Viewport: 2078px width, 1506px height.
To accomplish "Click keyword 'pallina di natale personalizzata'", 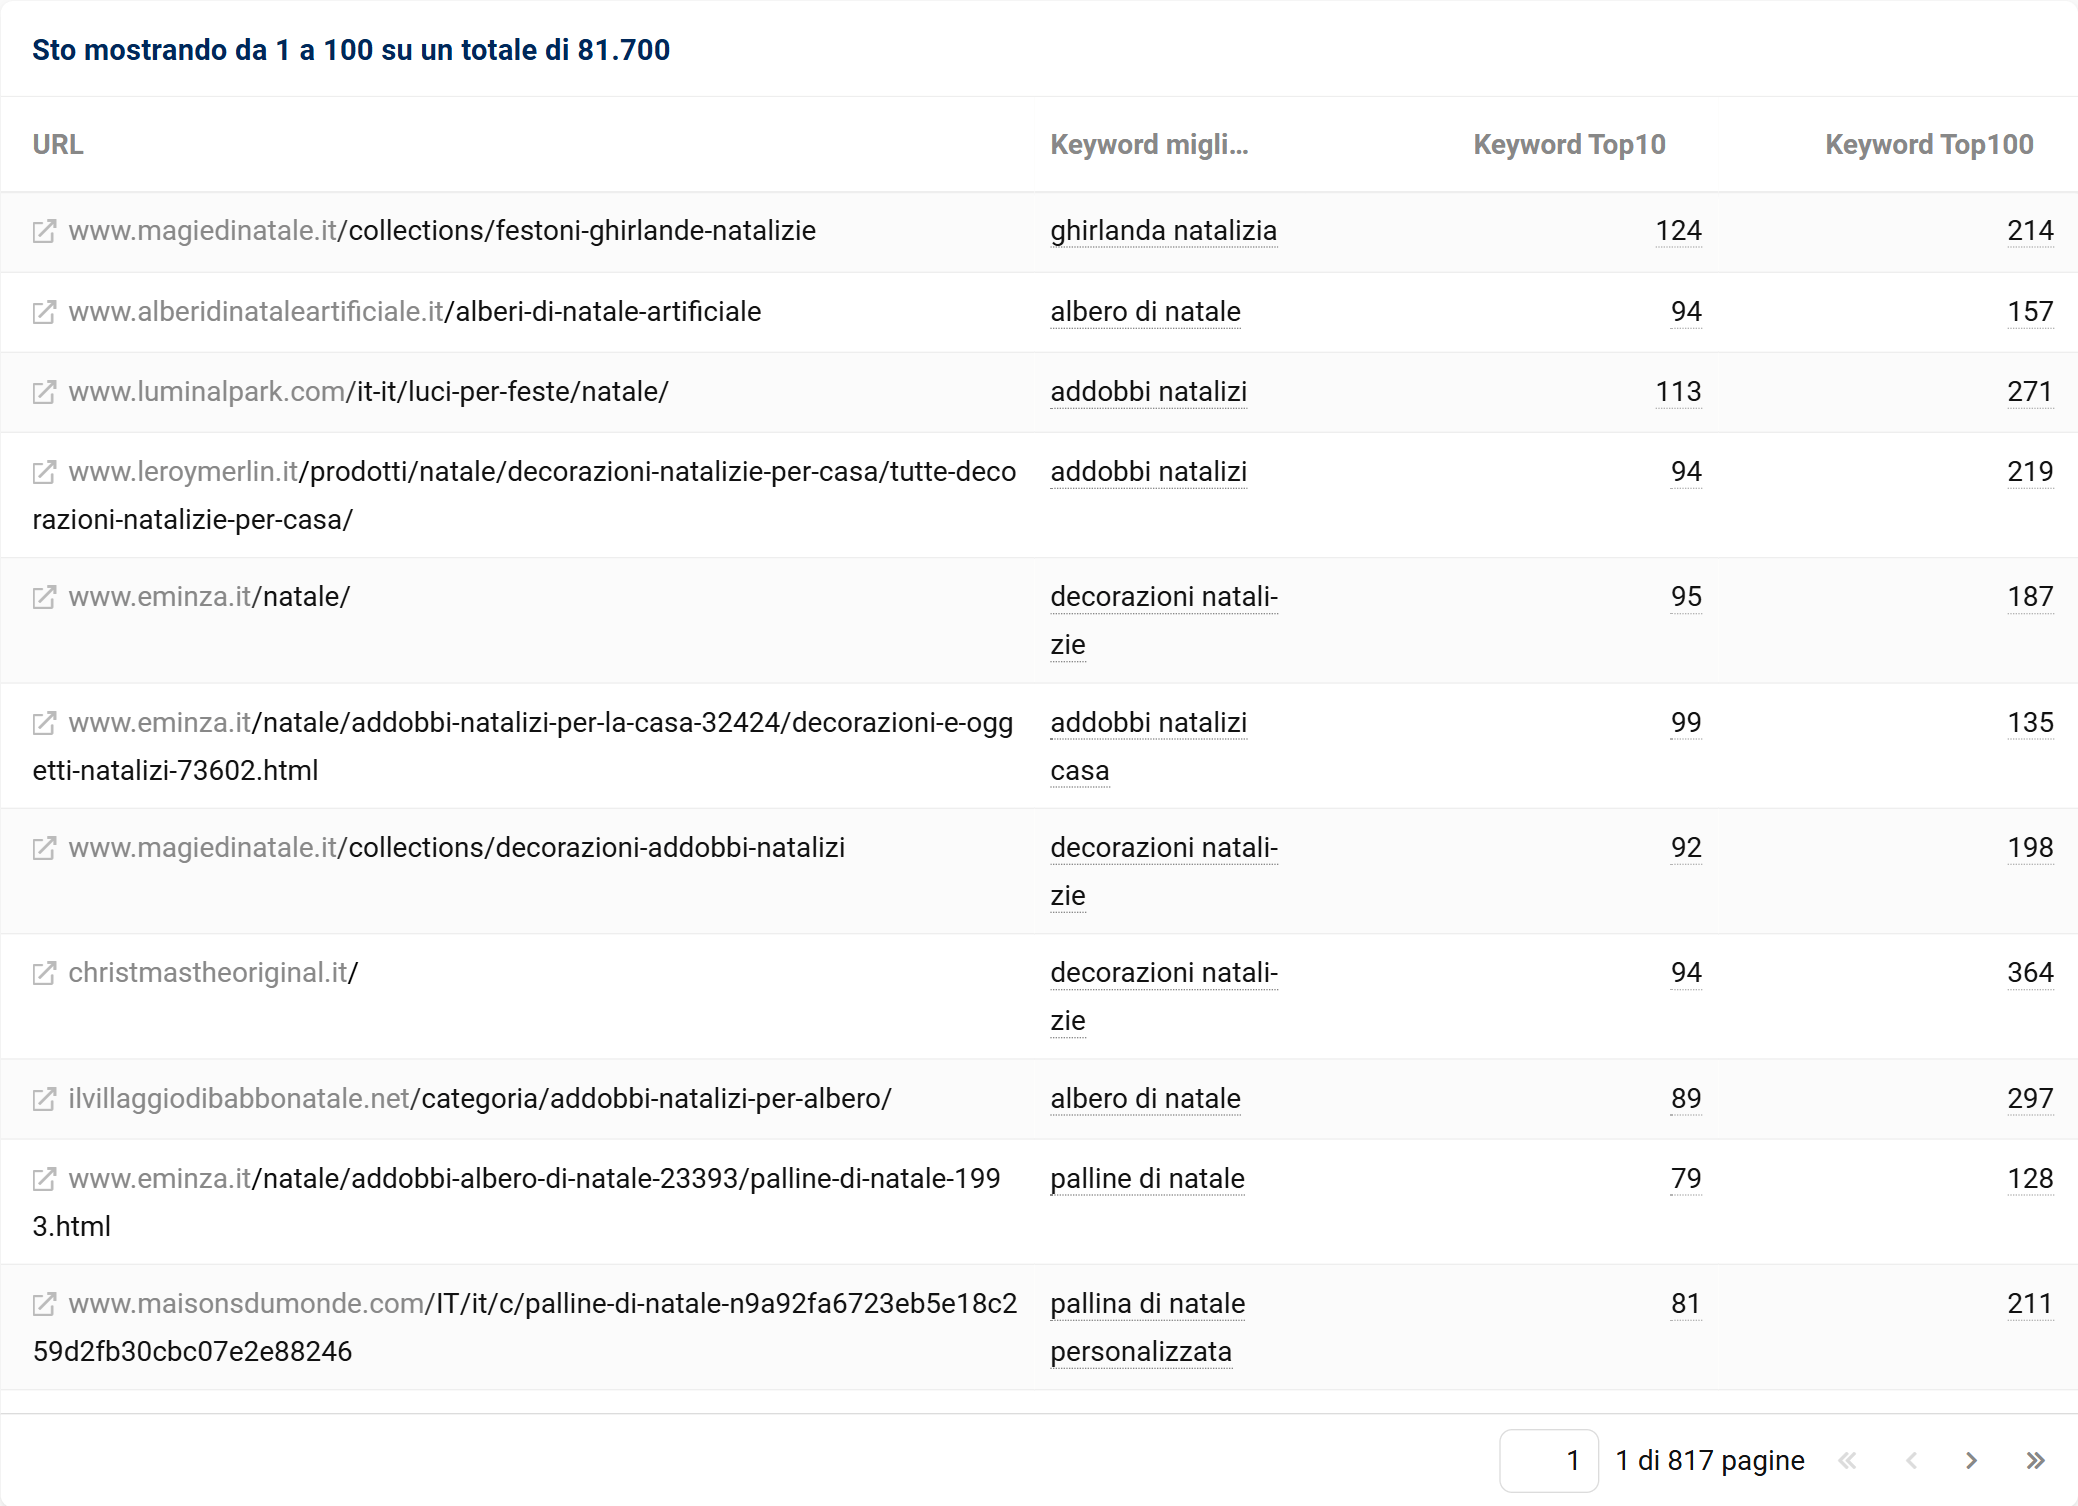I will coord(1147,1328).
